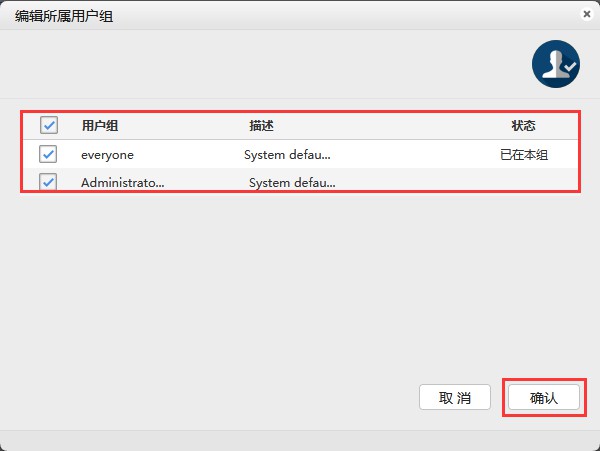The width and height of the screenshot is (600, 451).
Task: Click the bottom status bar strip
Action: click(300, 440)
